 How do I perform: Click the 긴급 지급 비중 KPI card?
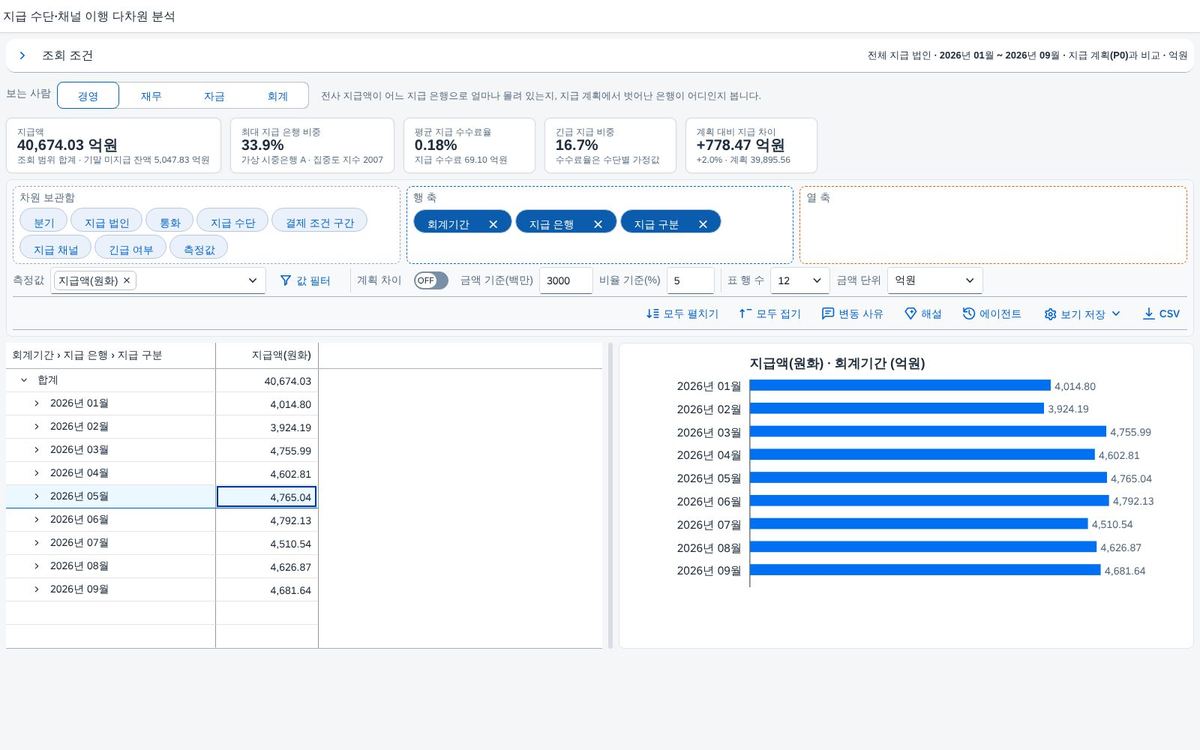[612, 146]
